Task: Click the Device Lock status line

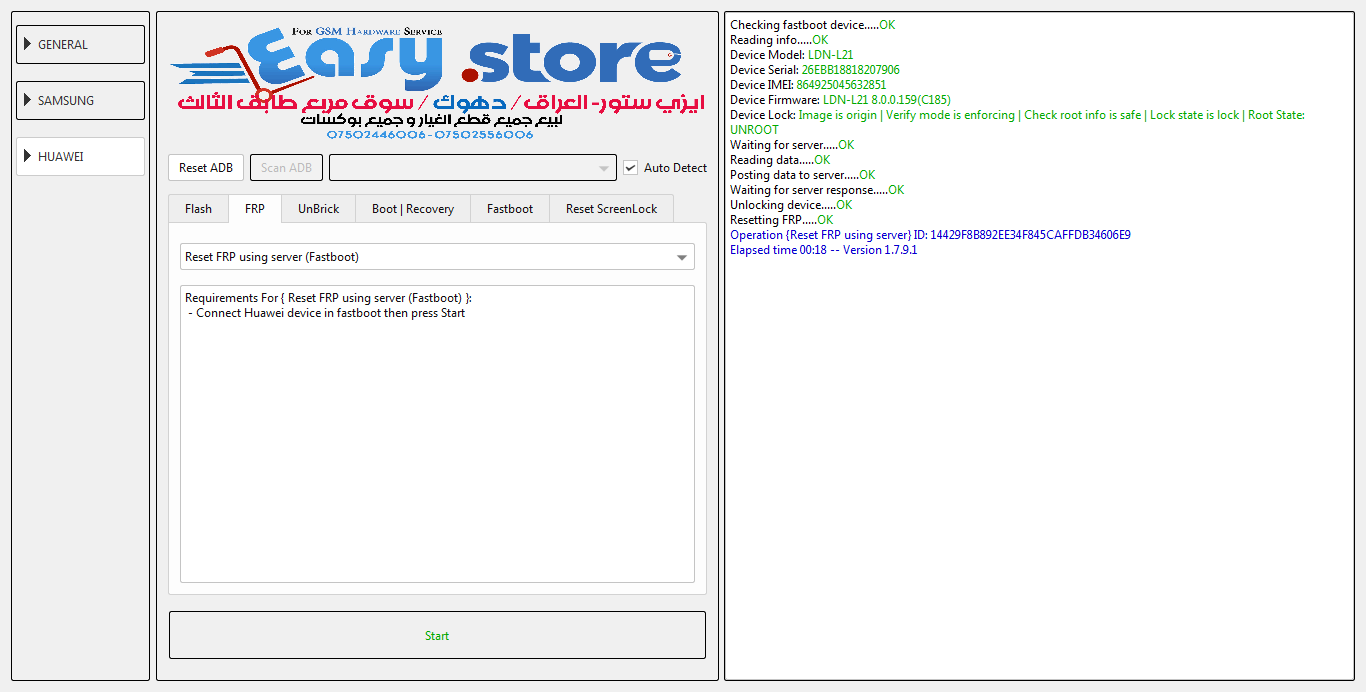Action: click(1017, 122)
